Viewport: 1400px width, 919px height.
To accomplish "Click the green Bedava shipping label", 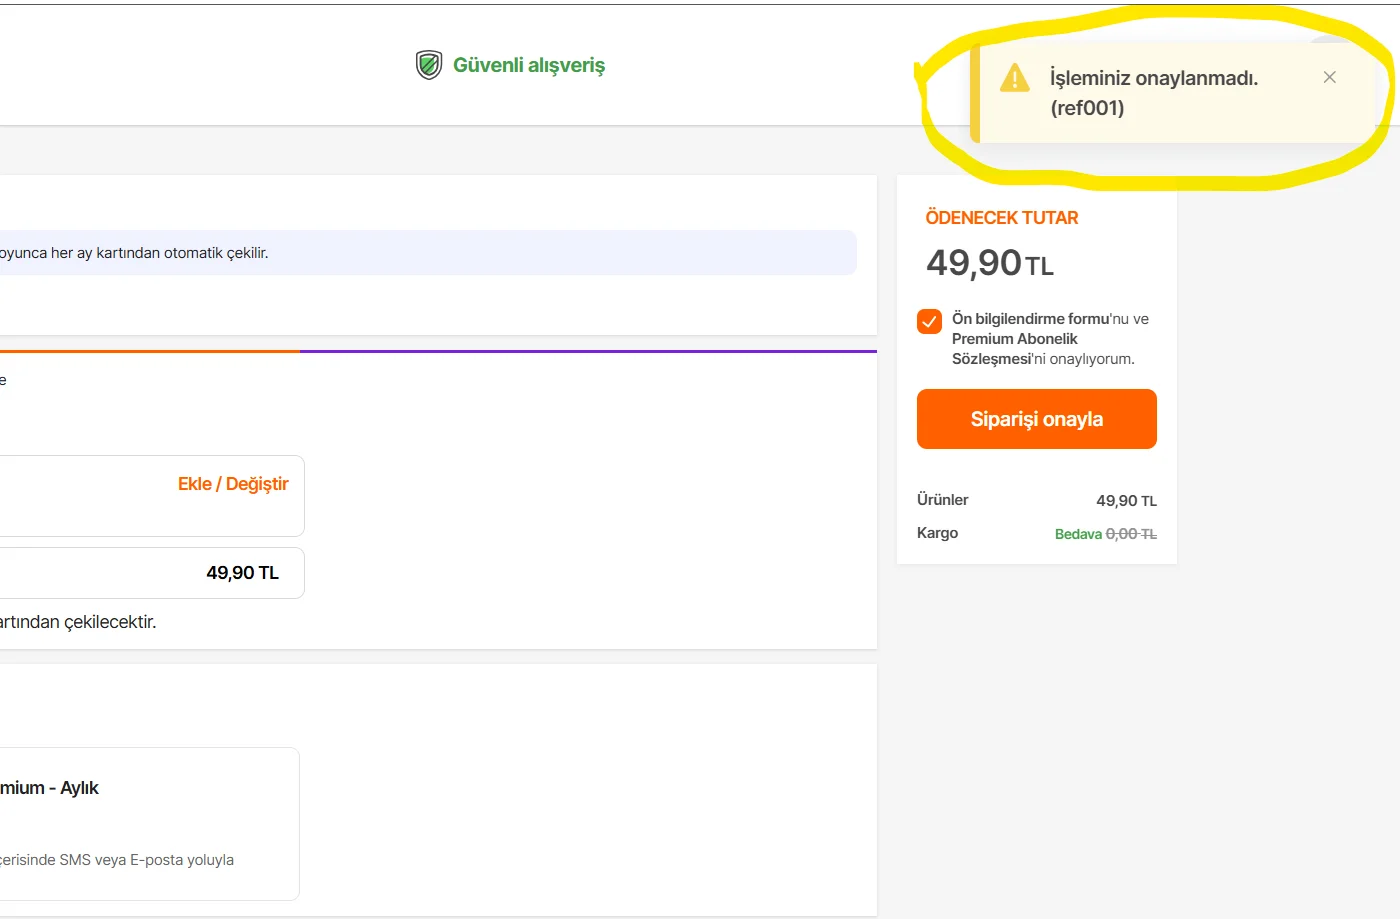I will point(1078,534).
